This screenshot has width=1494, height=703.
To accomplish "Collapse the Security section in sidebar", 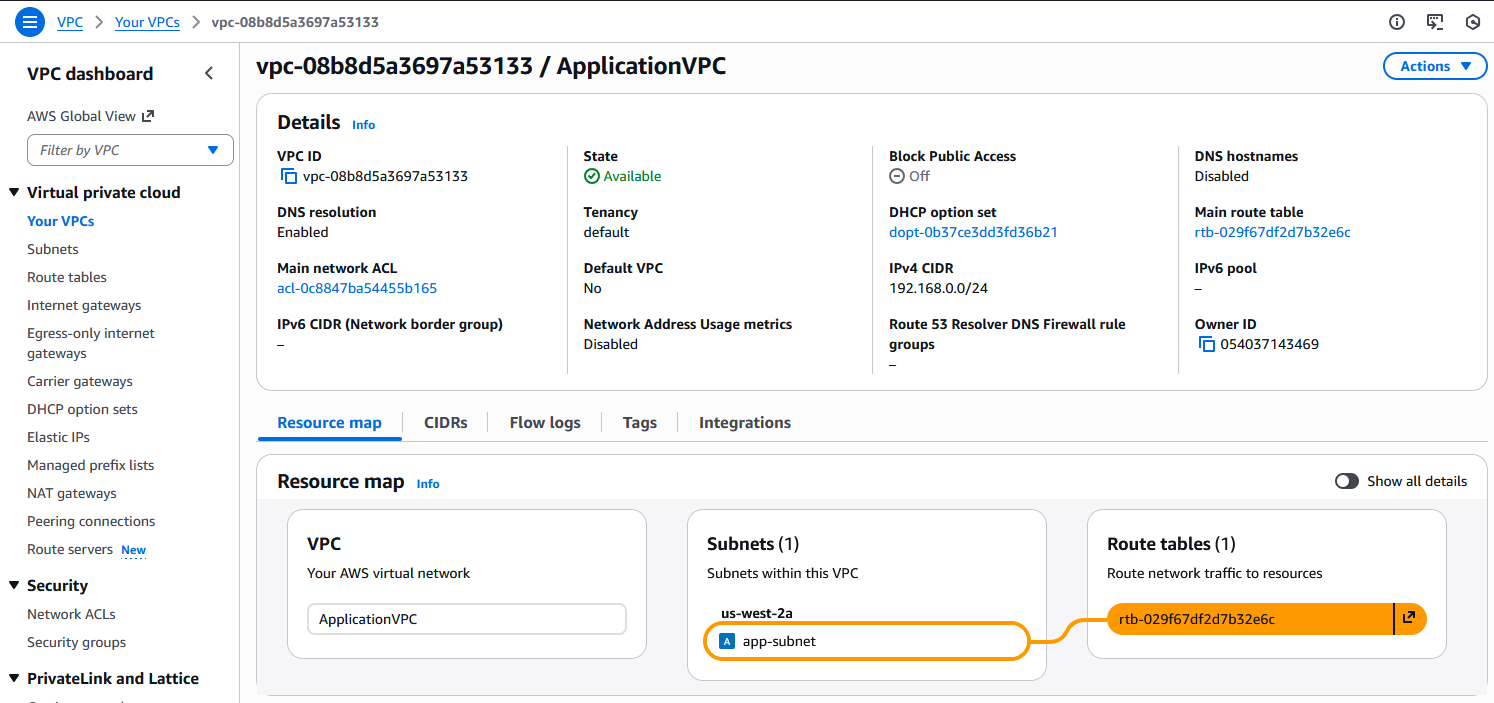I will [14, 585].
